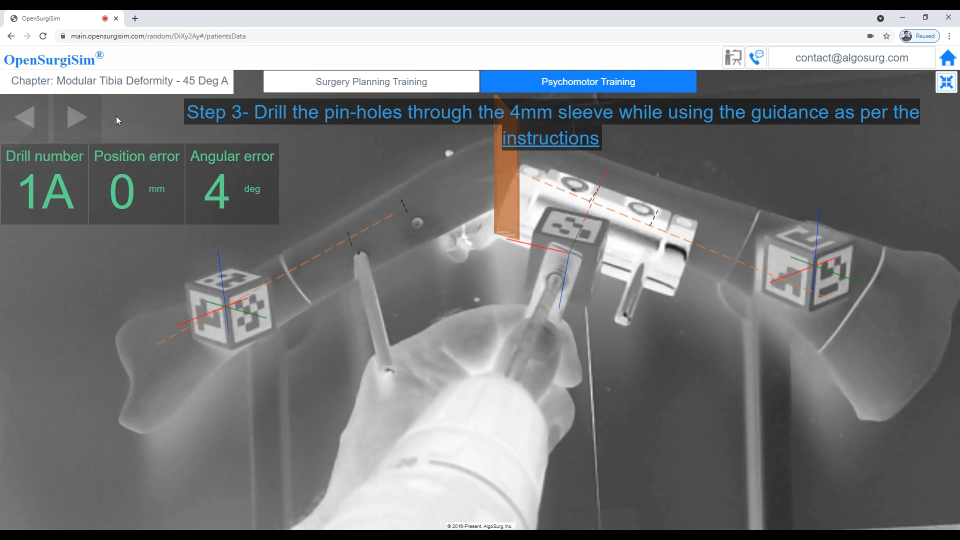This screenshot has height=540, width=960.
Task: Open the phone contact chat icon
Action: click(756, 58)
